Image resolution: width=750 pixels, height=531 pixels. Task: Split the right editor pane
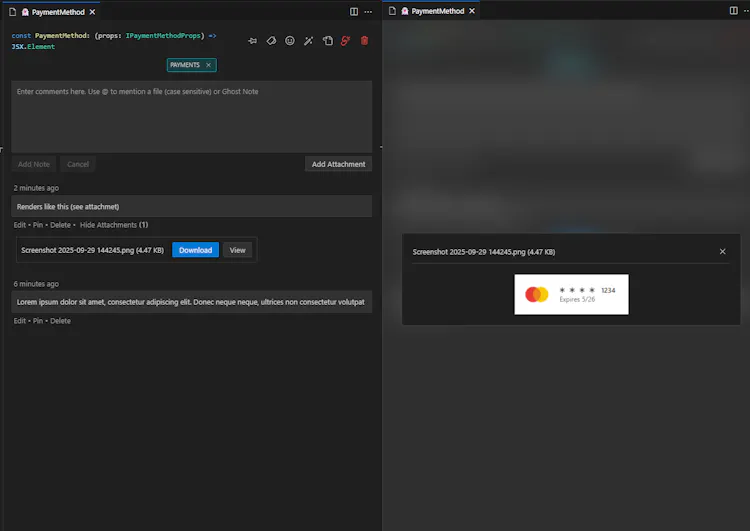(733, 11)
